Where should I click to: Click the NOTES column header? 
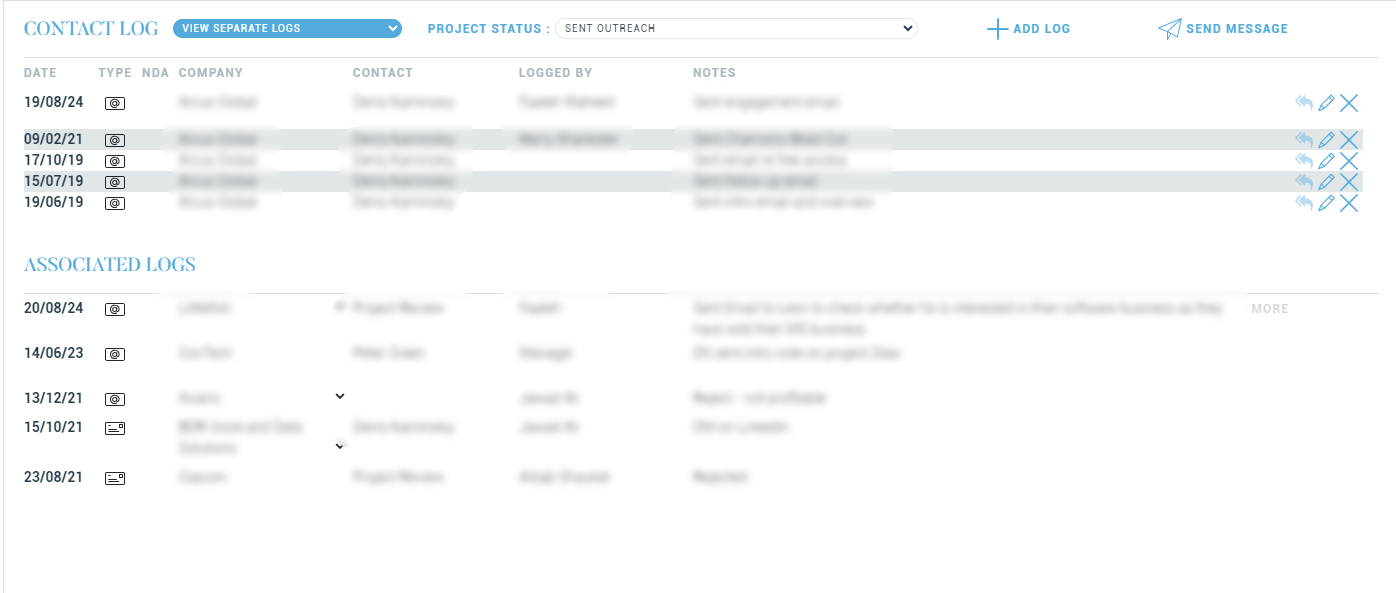click(714, 73)
